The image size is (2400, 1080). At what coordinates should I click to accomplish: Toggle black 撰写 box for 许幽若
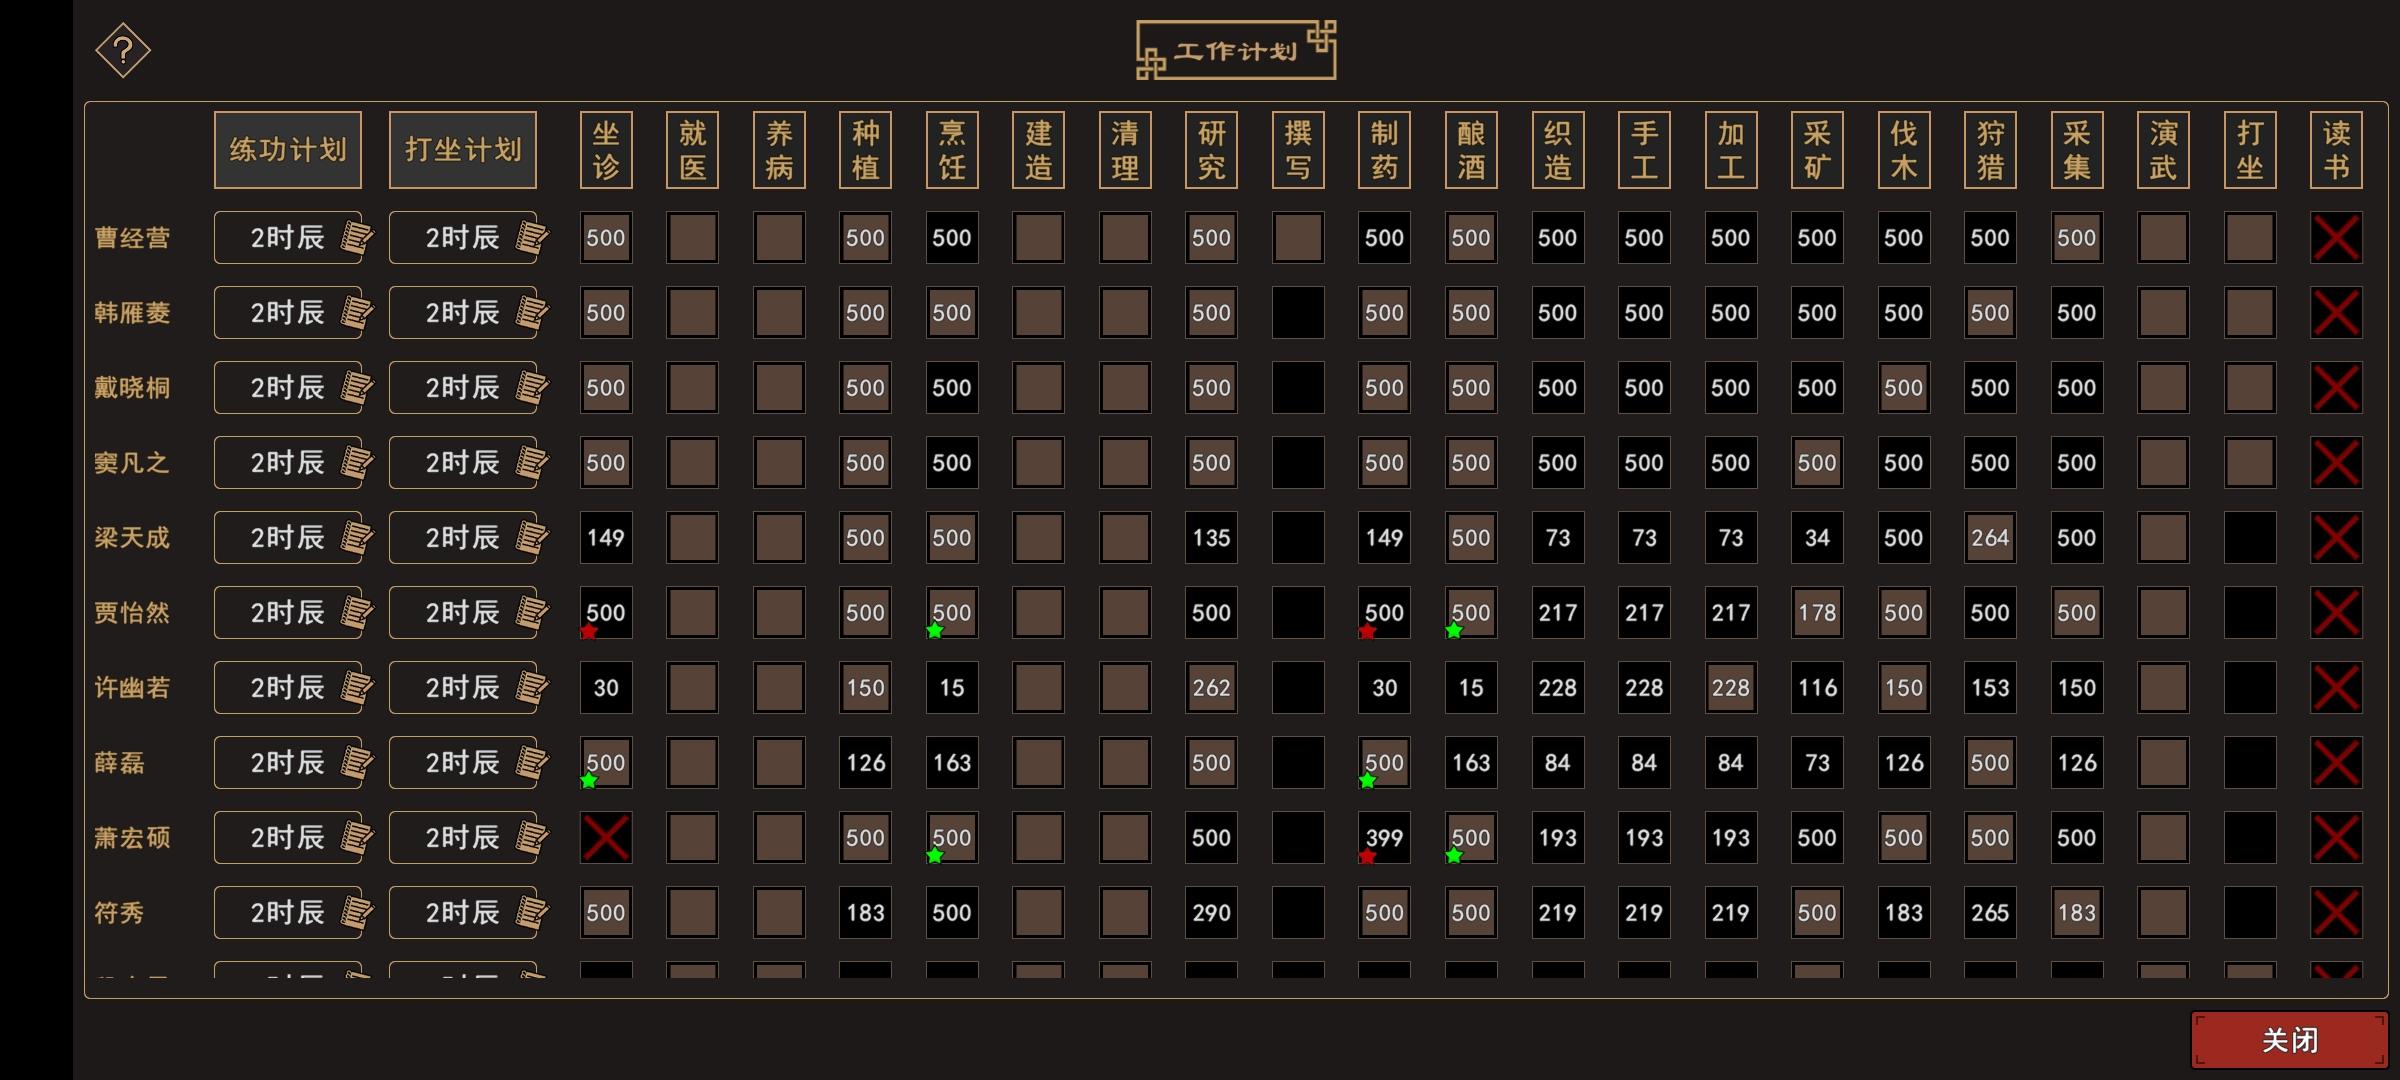(1298, 688)
